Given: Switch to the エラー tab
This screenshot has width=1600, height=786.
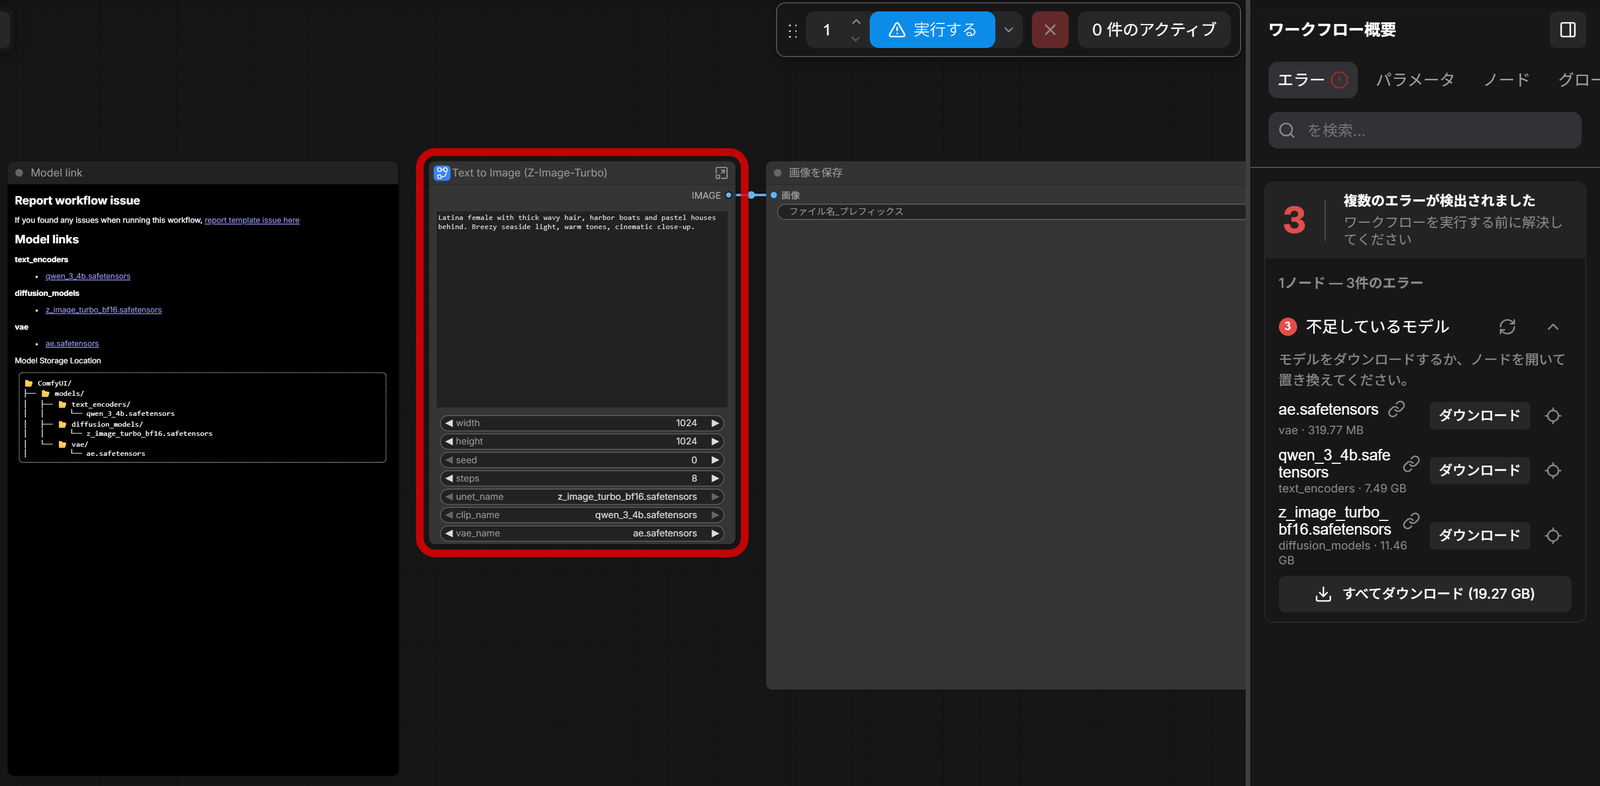Looking at the screenshot, I should (x=1312, y=80).
